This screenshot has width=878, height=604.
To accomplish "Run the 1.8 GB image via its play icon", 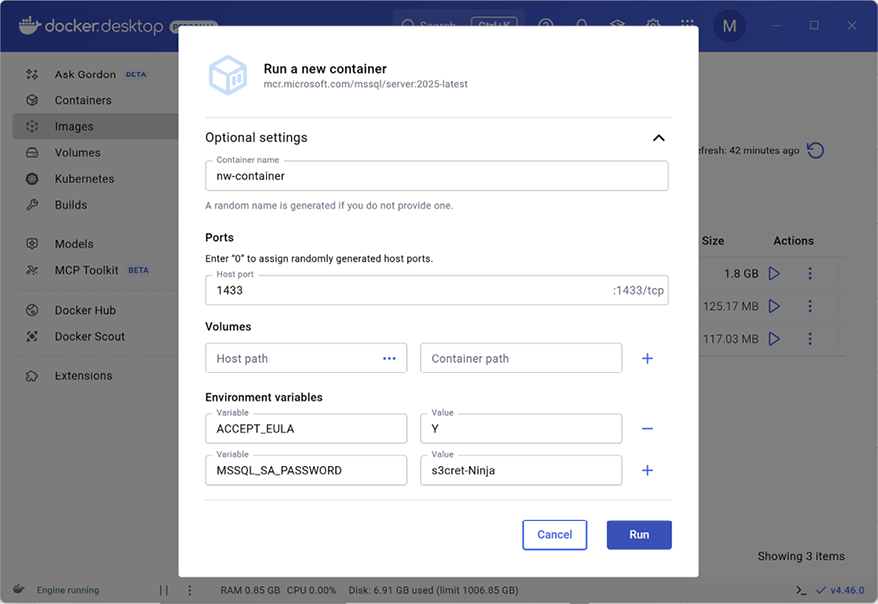I will 773,272.
